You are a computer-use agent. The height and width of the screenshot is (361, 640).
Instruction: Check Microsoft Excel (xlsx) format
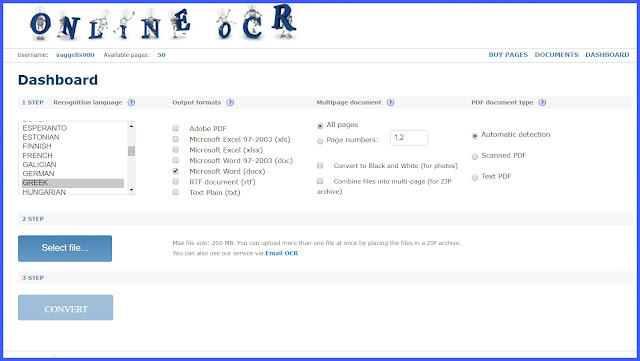(176, 149)
